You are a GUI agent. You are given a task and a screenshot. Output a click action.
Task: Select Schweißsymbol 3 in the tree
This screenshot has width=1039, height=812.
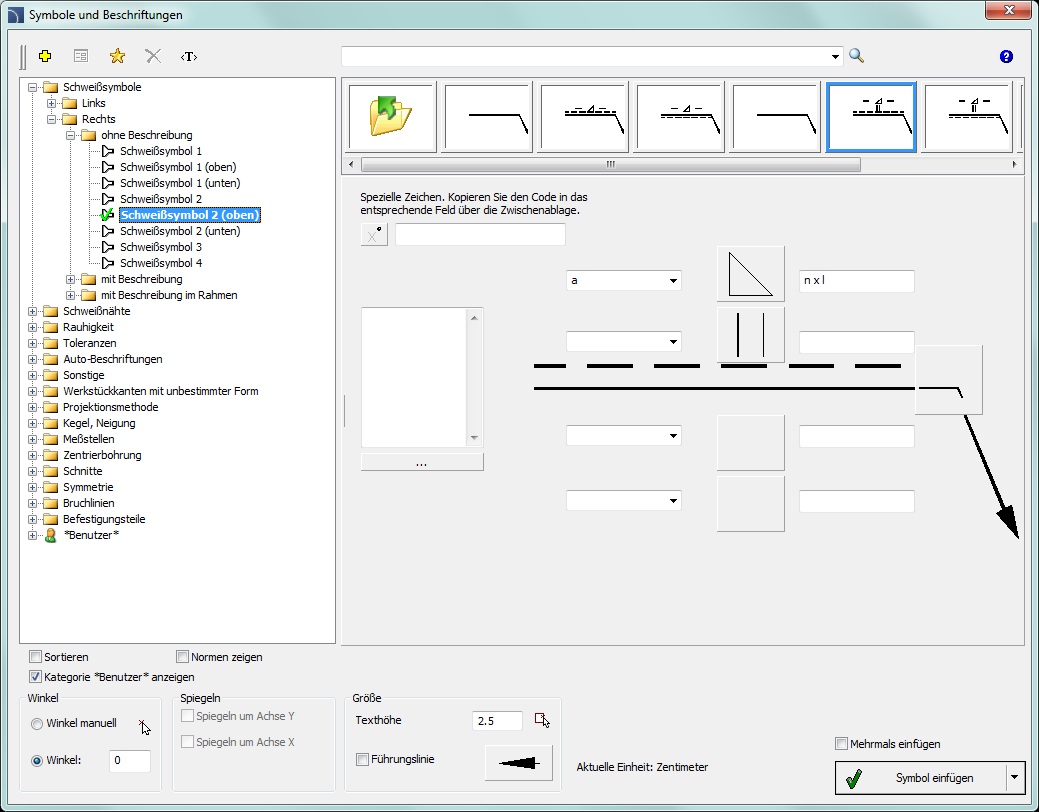(x=160, y=247)
